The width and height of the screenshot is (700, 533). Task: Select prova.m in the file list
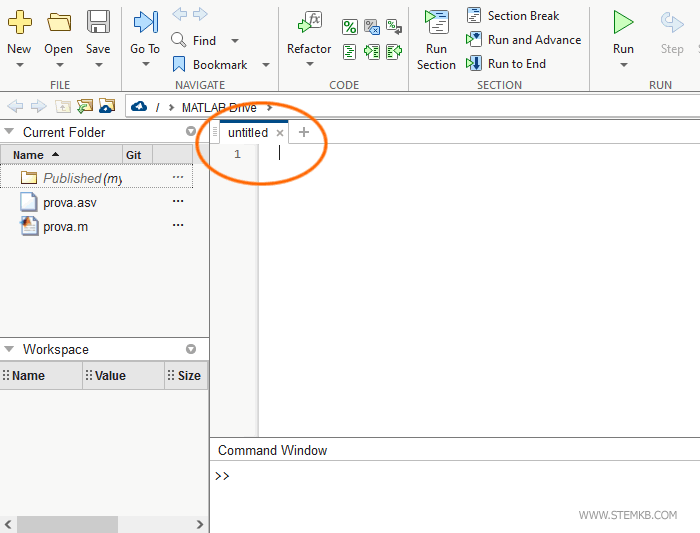65,226
